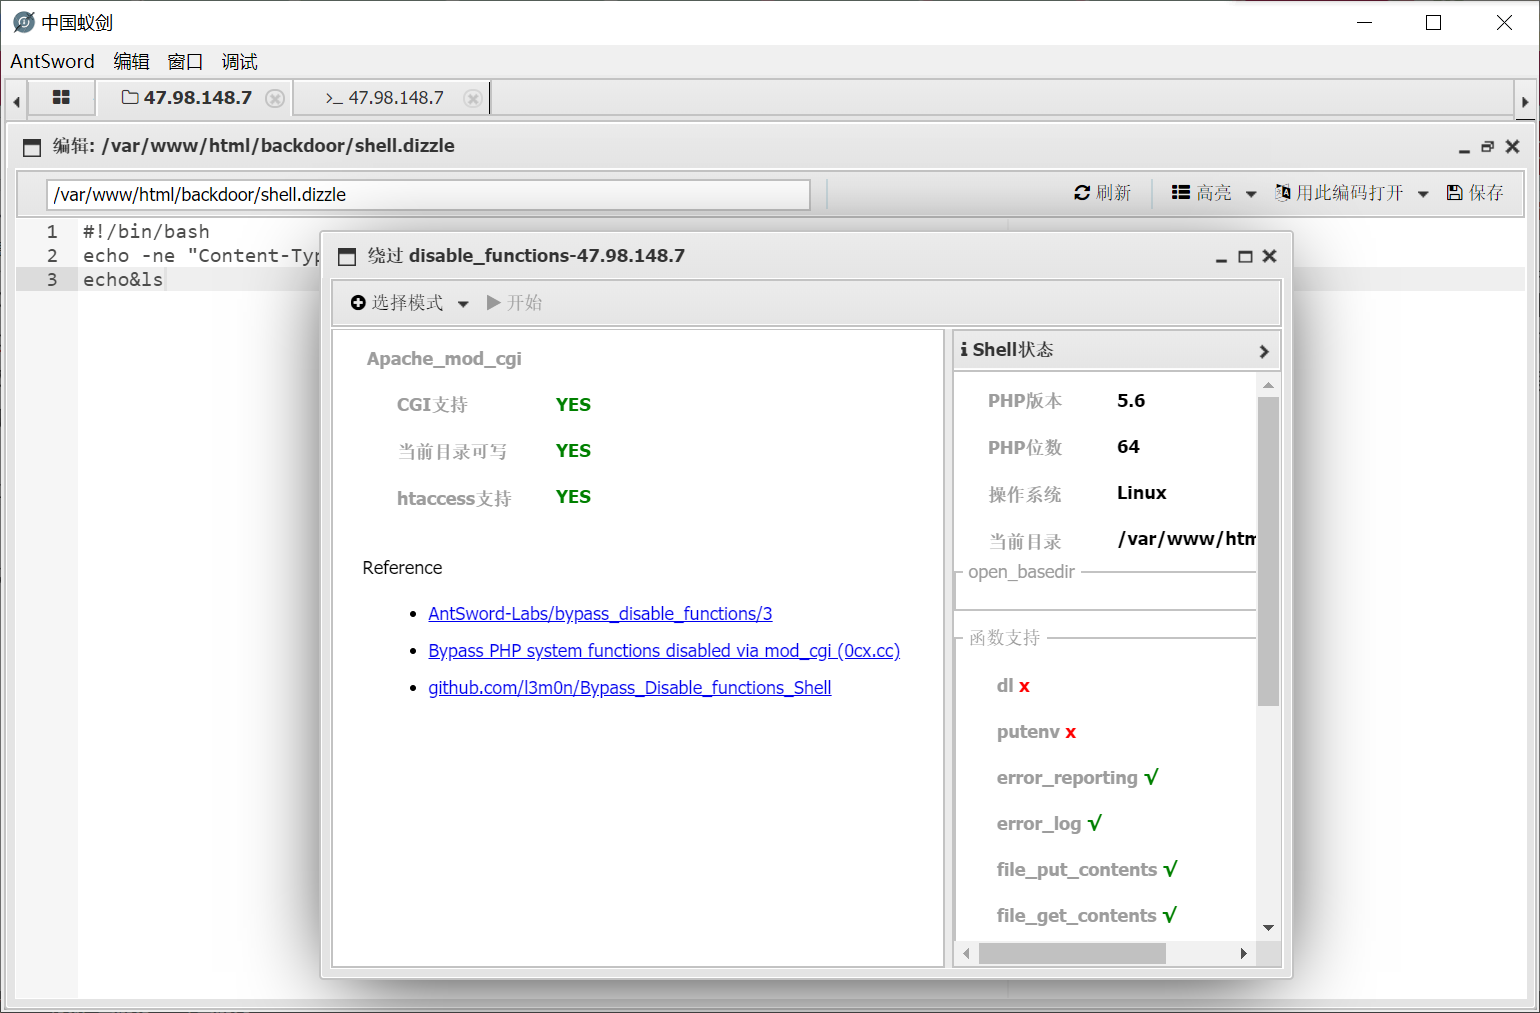Click the AntSword logo in the title bar
Screen dimensions: 1540x1013
coord(21,21)
